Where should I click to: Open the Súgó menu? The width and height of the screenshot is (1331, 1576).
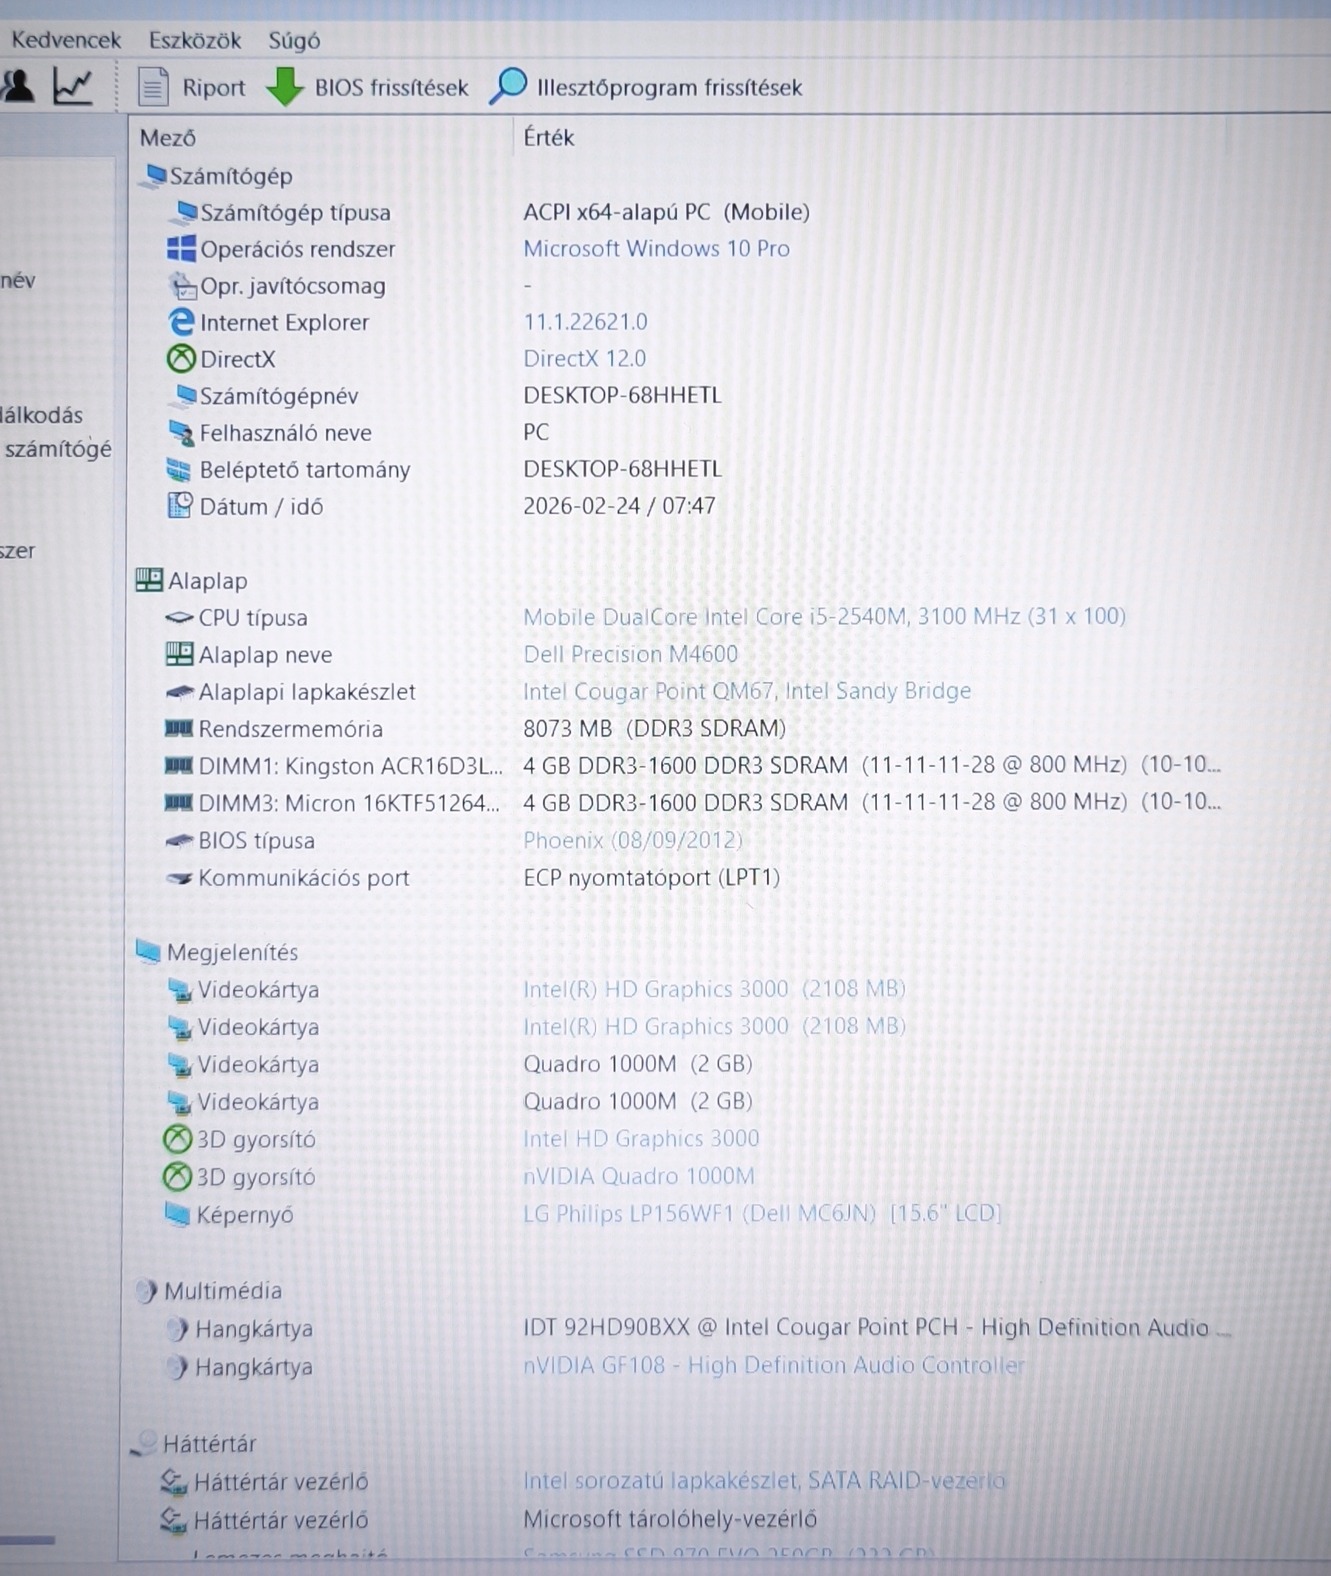click(294, 40)
